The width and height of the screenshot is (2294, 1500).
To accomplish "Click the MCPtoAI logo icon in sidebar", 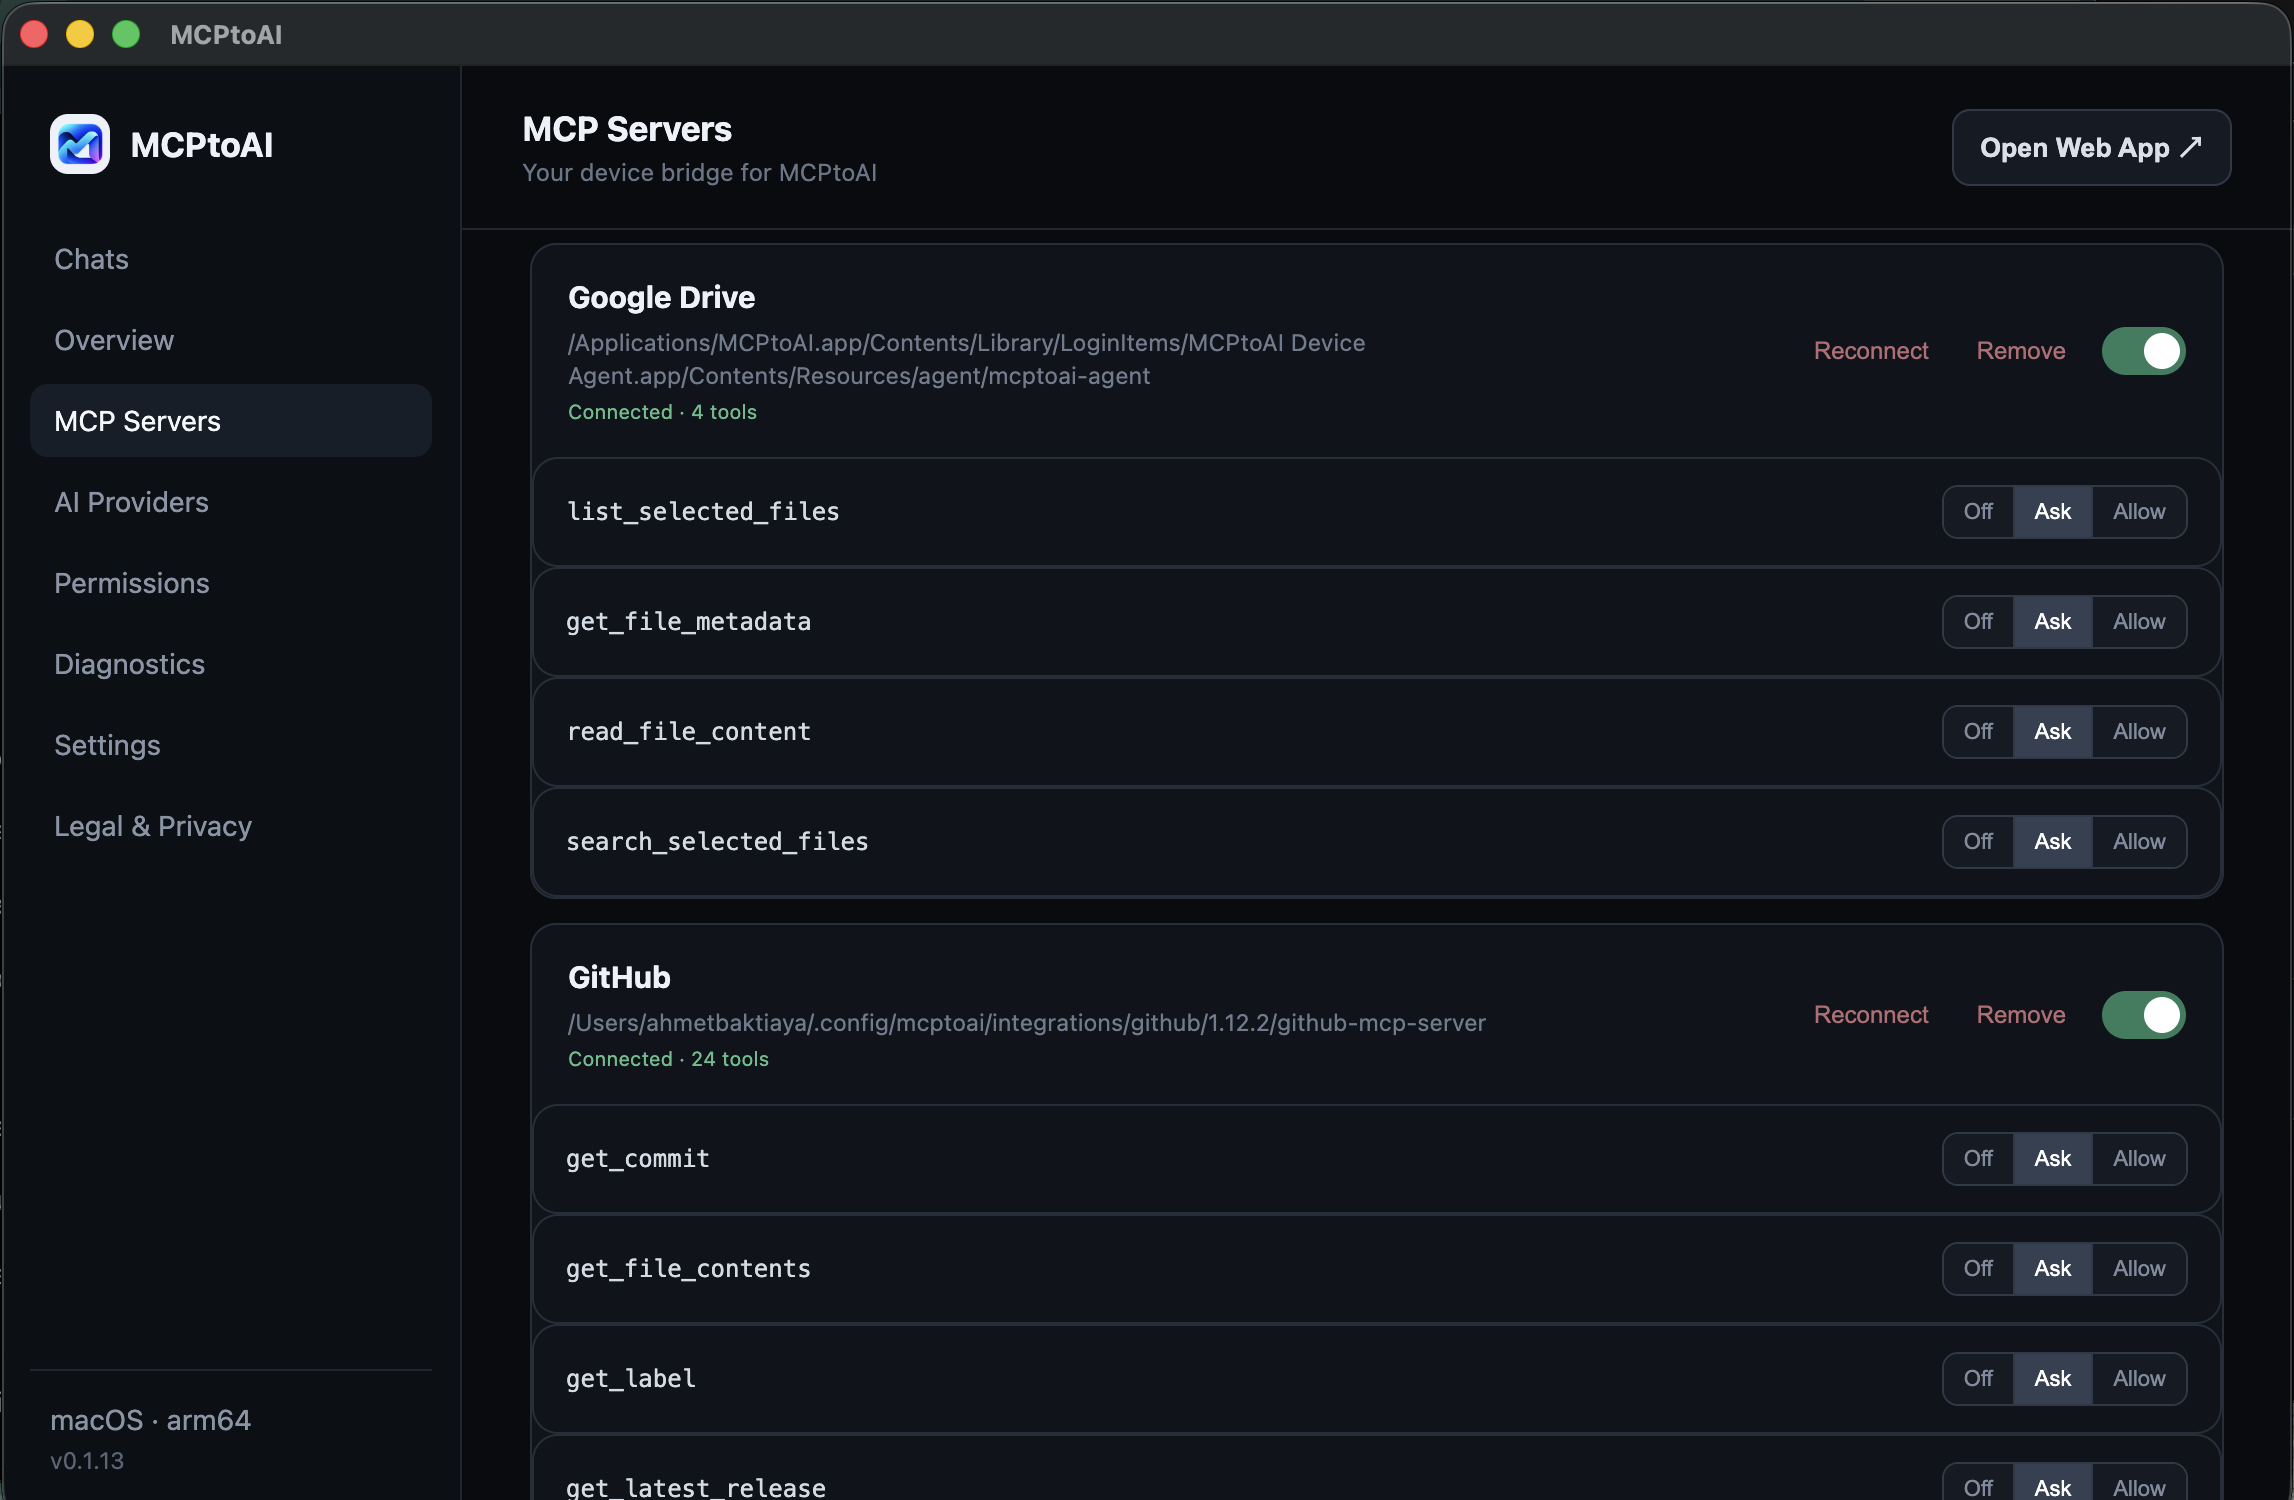I will [80, 145].
